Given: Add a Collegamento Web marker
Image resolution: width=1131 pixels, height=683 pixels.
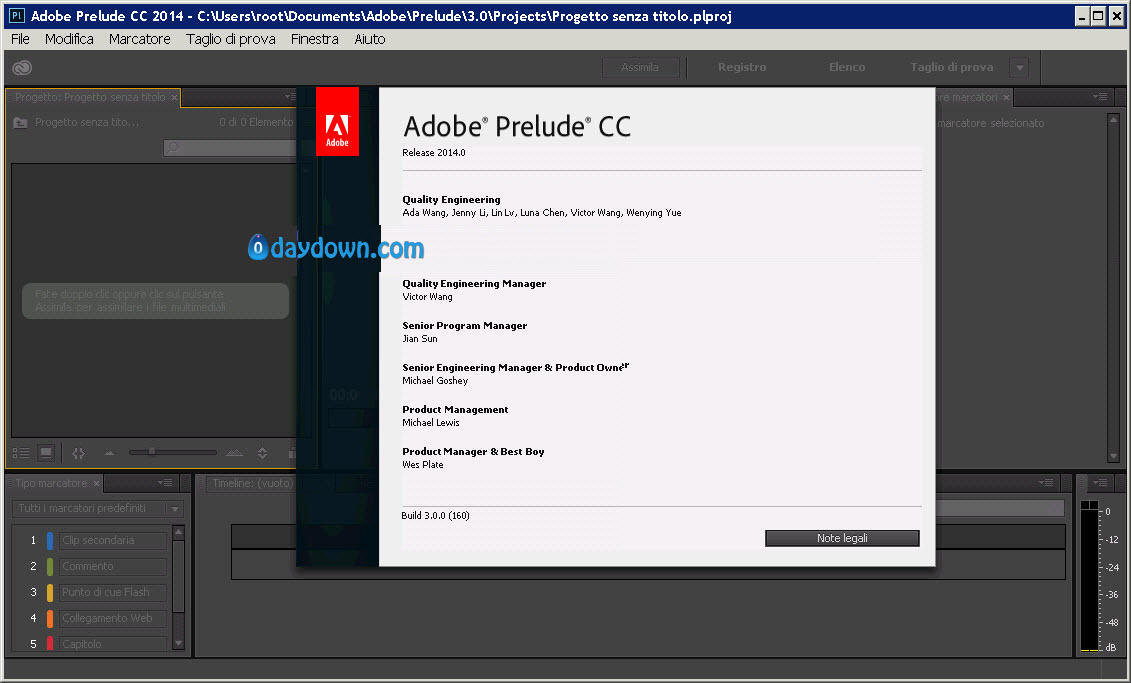Looking at the screenshot, I should pos(113,618).
